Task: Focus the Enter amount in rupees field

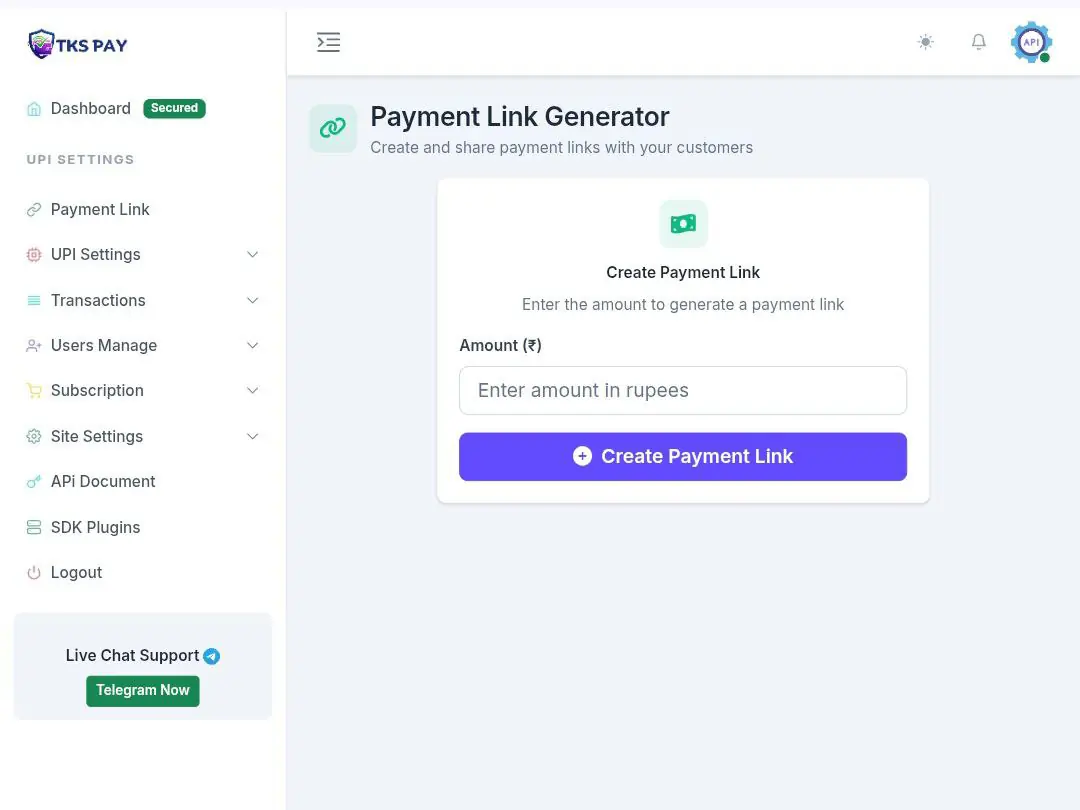Action: tap(683, 391)
